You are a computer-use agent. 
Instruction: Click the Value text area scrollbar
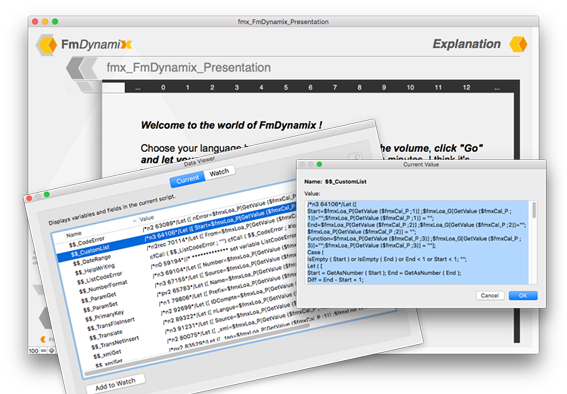(534, 242)
